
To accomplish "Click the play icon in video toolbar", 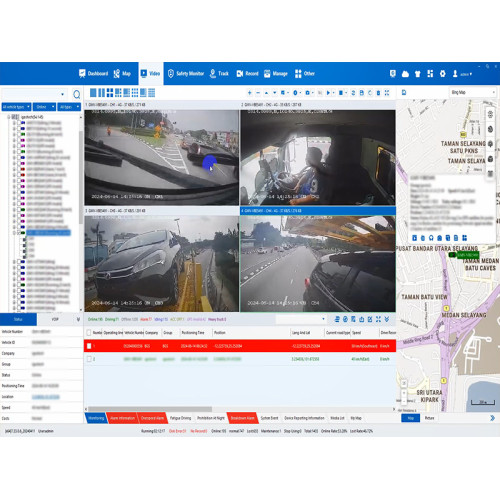I will pyautogui.click(x=328, y=93).
